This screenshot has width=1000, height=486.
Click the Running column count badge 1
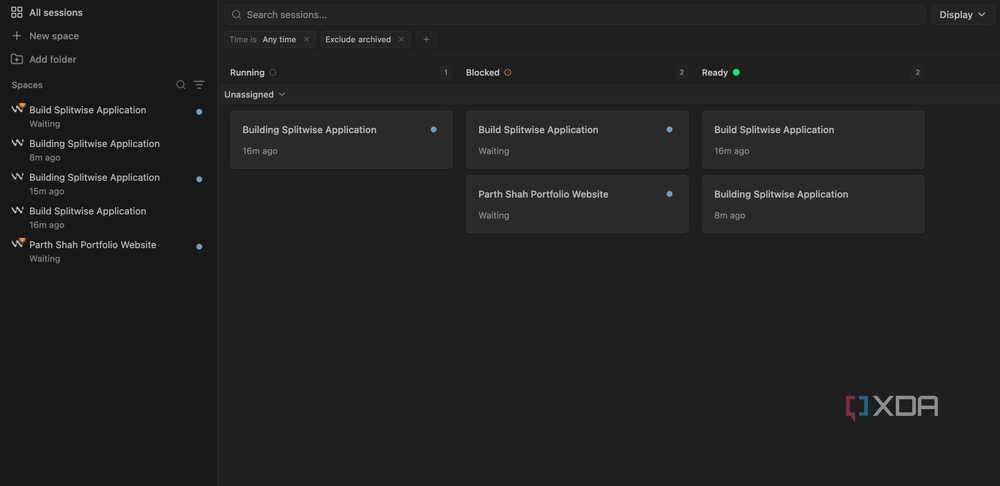(x=445, y=73)
